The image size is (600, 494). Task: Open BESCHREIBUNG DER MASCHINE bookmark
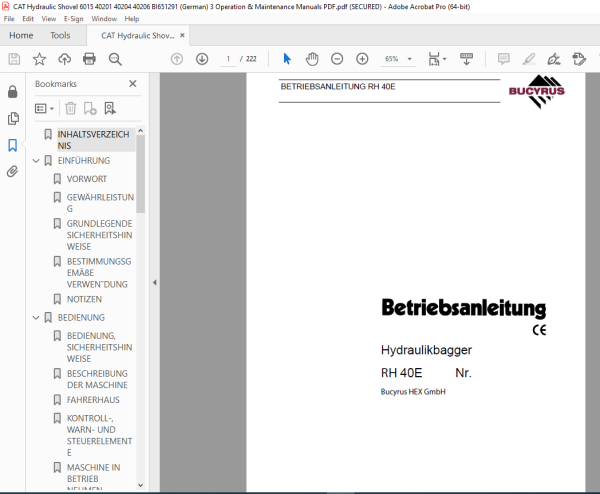(x=97, y=379)
